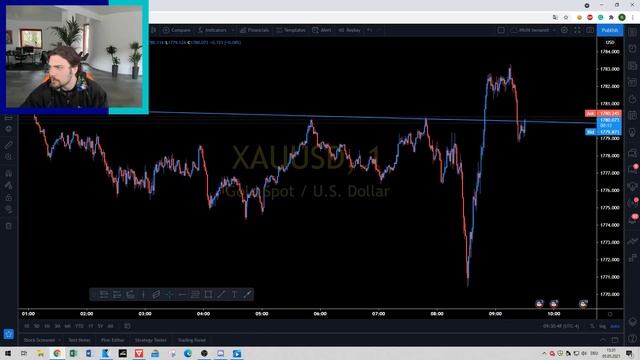The image size is (640, 360).
Task: Open timezone menu 09:30:48 (UTC-4)
Action: [x=561, y=326]
